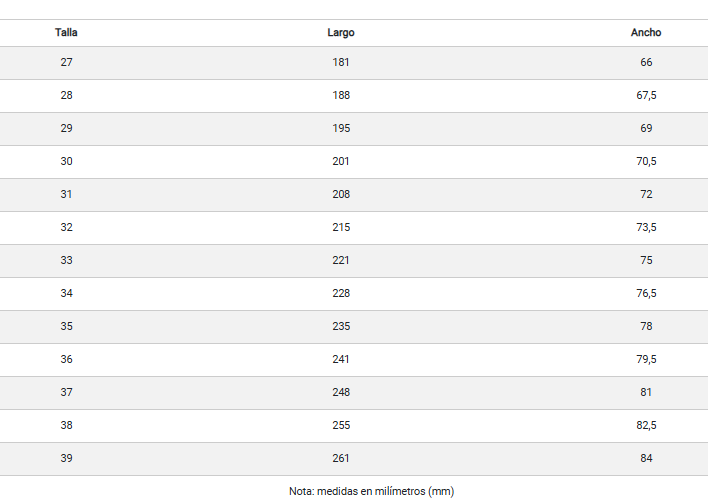The width and height of the screenshot is (708, 502).
Task: Click the width value 69
Action: click(x=646, y=128)
